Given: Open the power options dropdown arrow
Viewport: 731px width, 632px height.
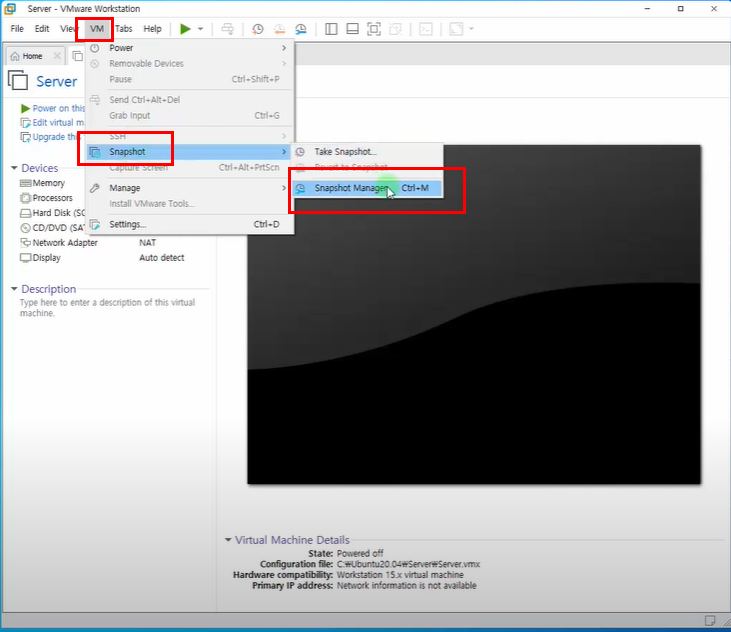Looking at the screenshot, I should [200, 29].
